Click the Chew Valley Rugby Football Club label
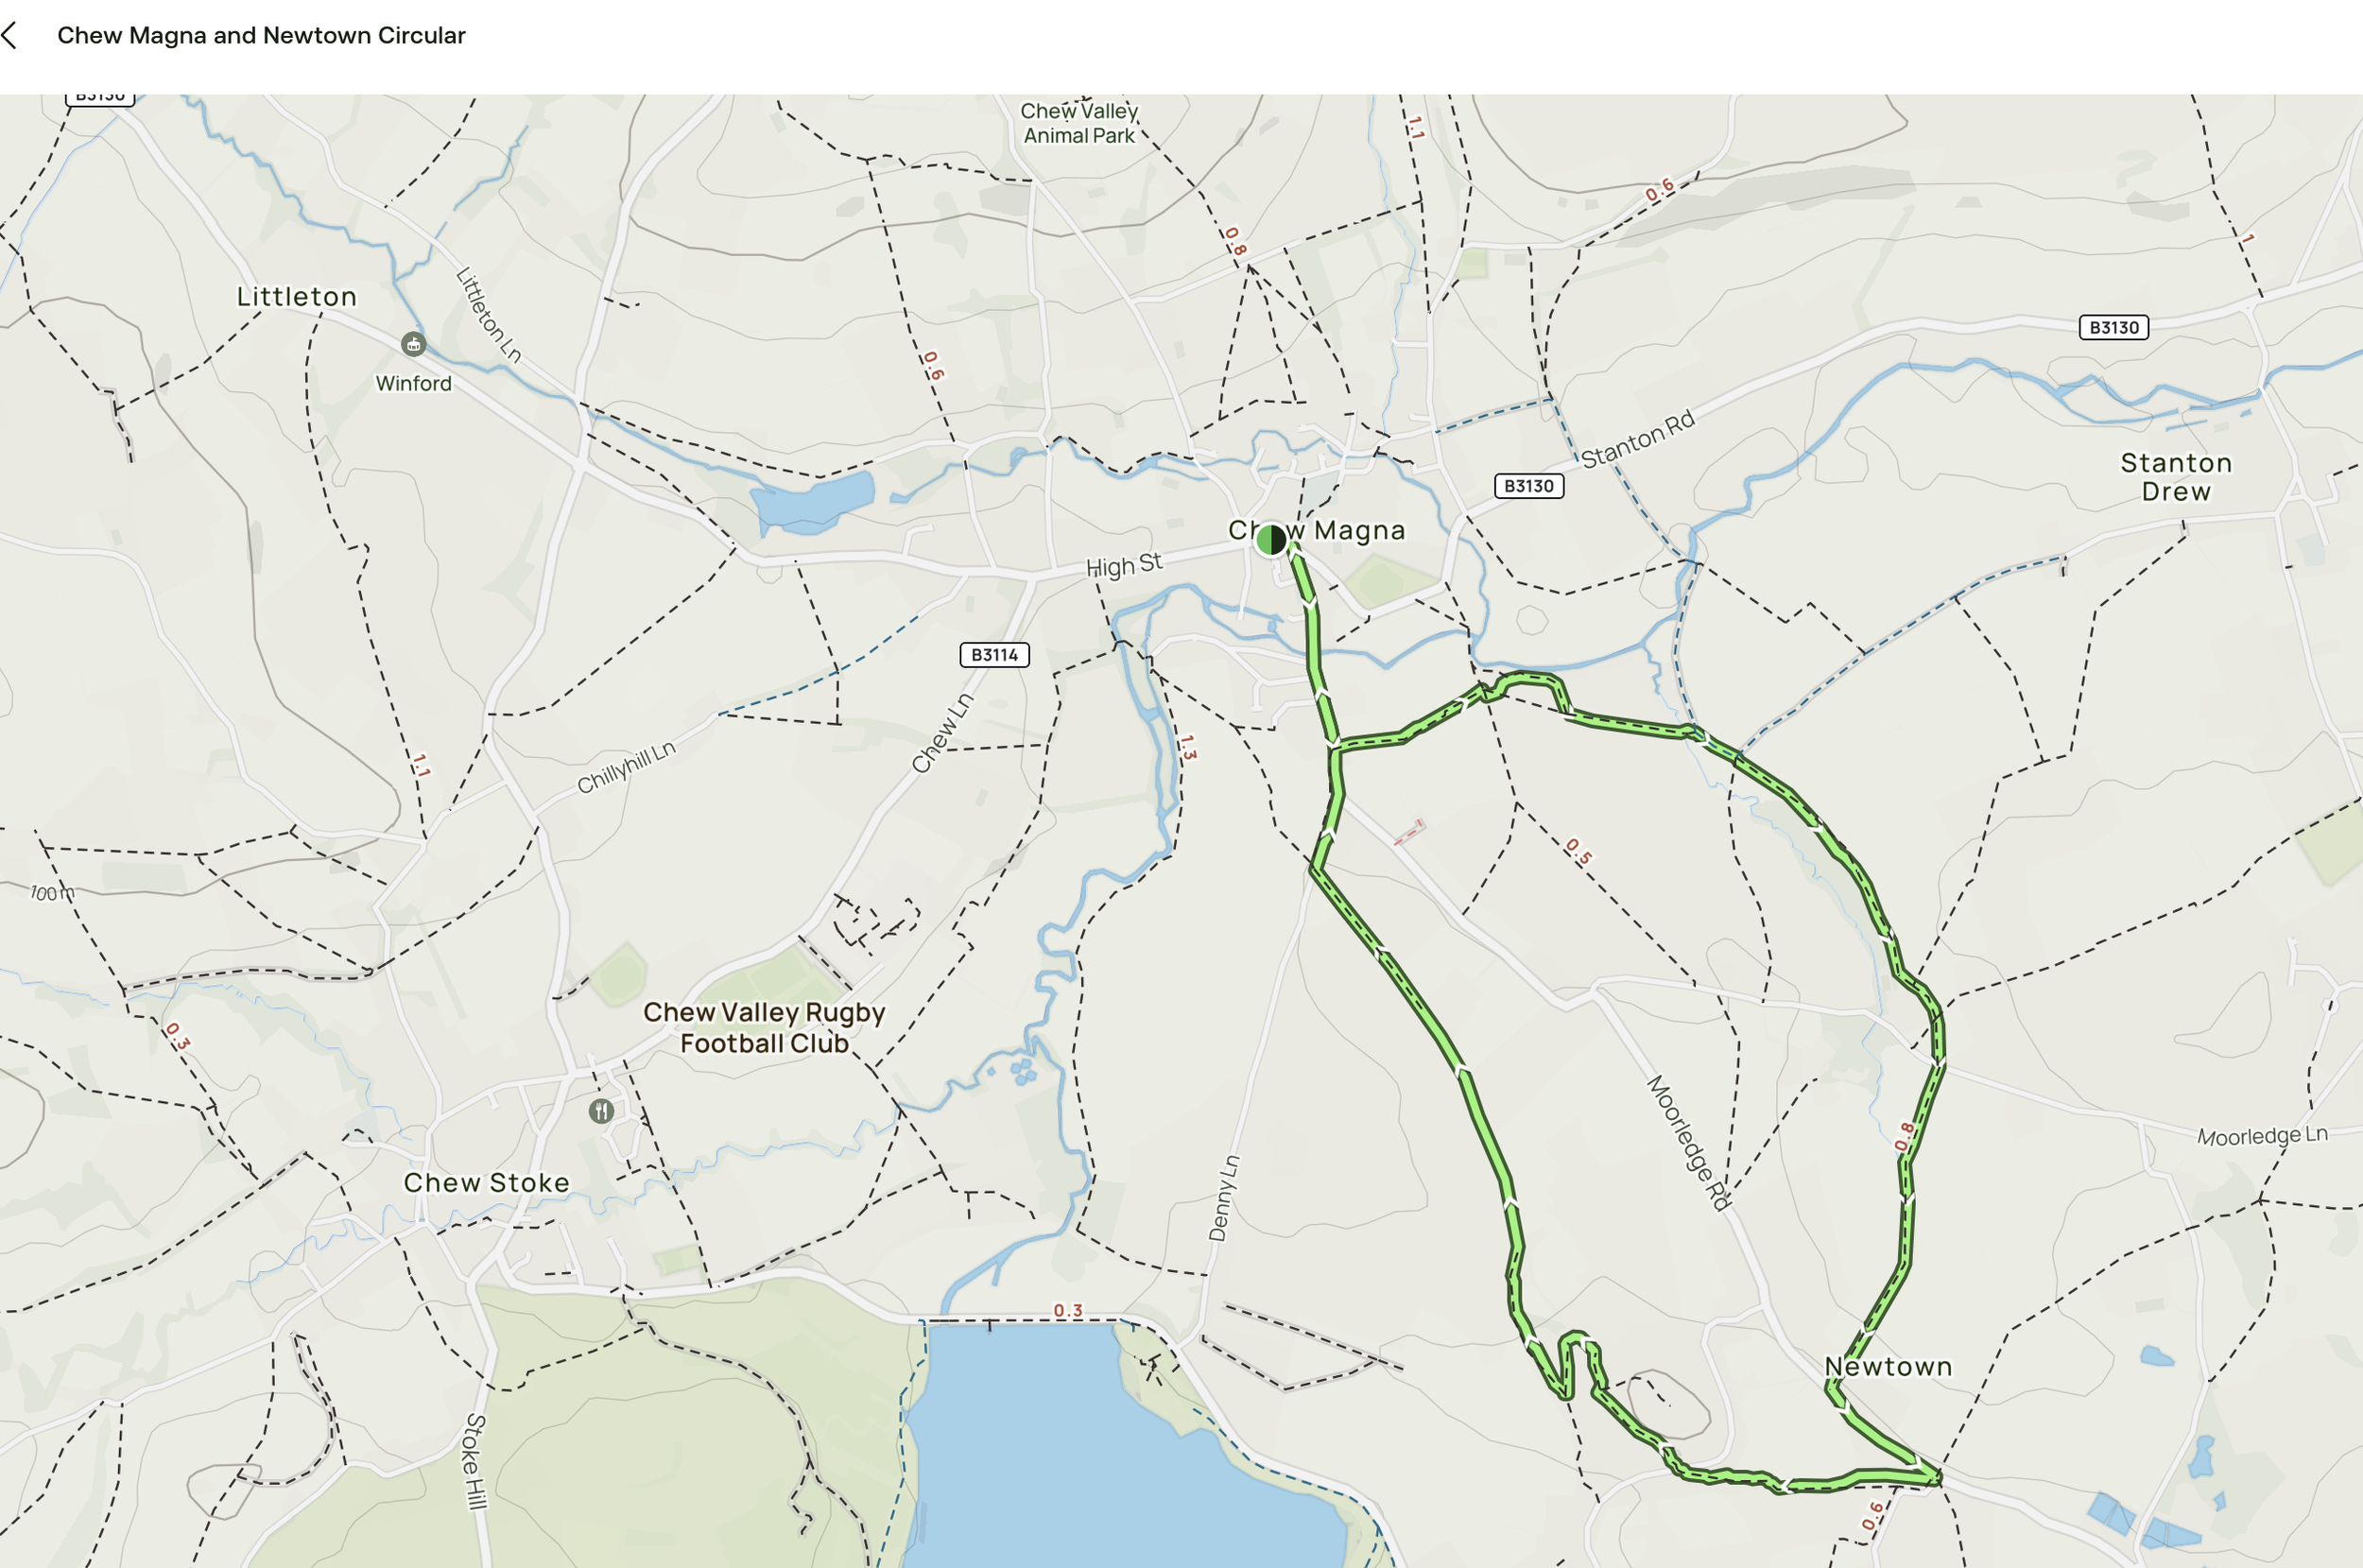This screenshot has height=1568, width=2363. pos(764,1028)
